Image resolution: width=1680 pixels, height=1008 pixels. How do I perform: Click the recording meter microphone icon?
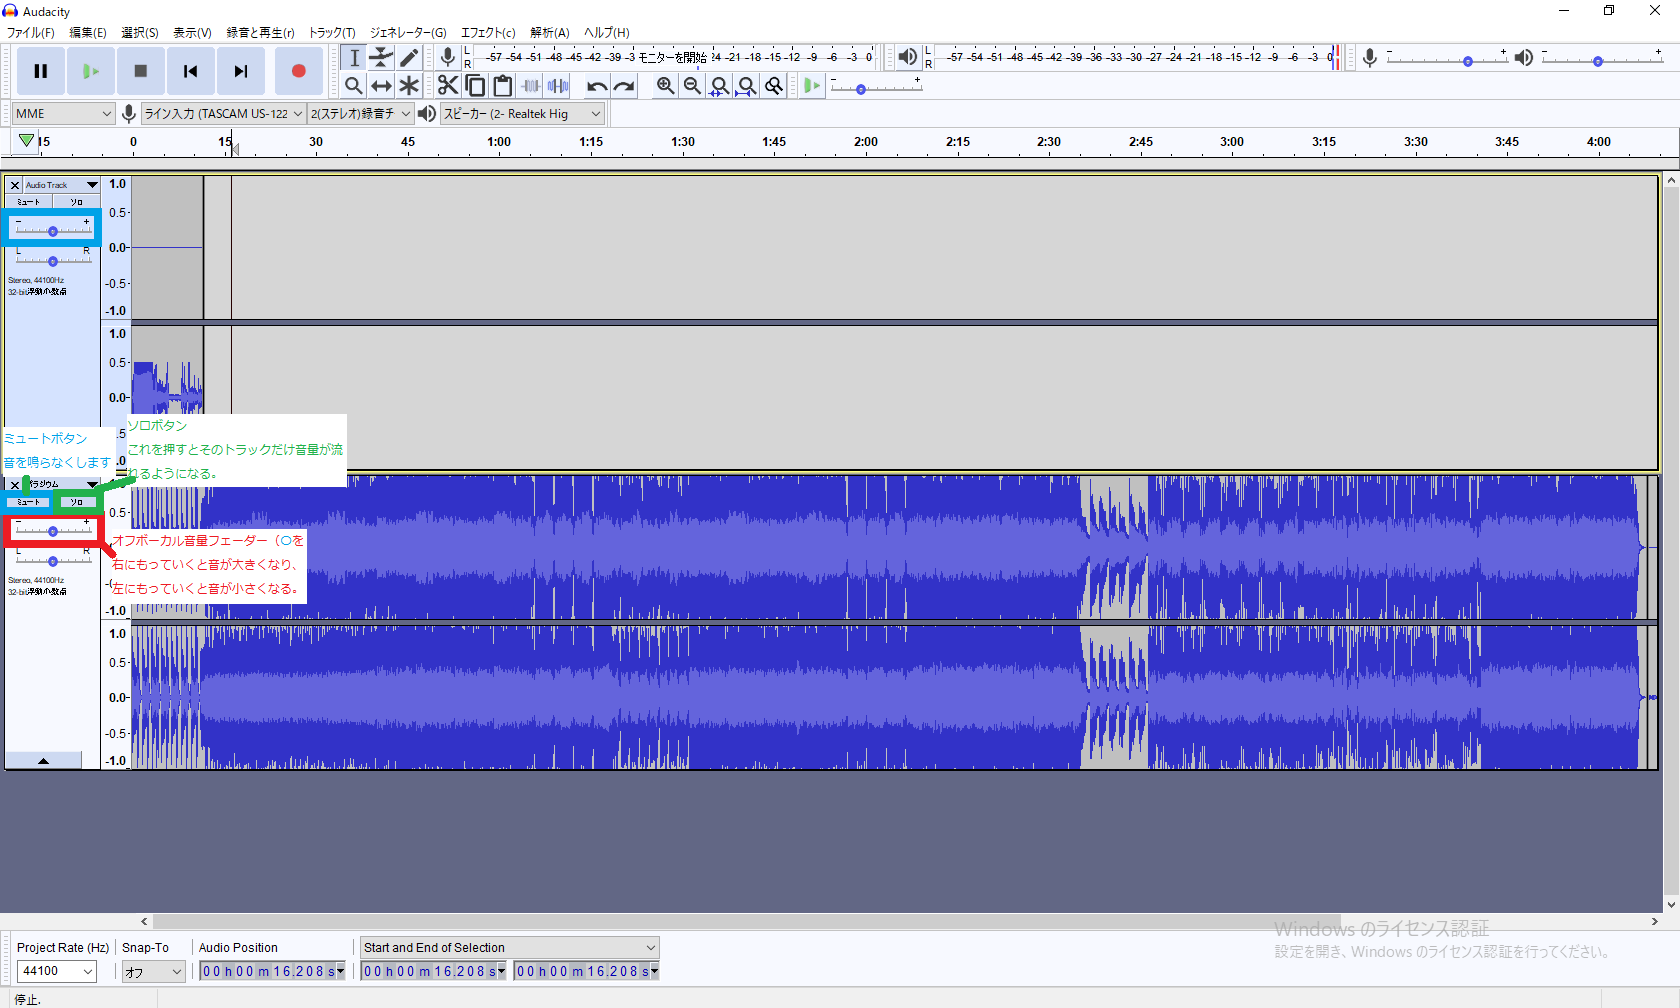point(448,57)
